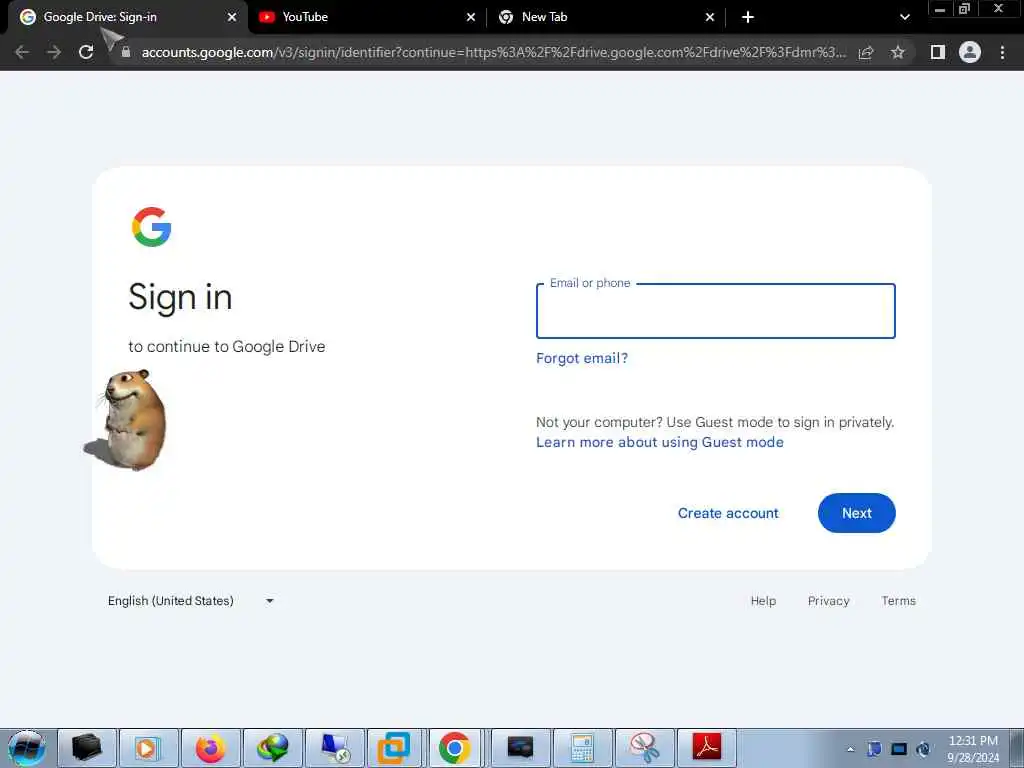Launch the media player taskbar icon
This screenshot has width=1024, height=768.
click(x=148, y=748)
